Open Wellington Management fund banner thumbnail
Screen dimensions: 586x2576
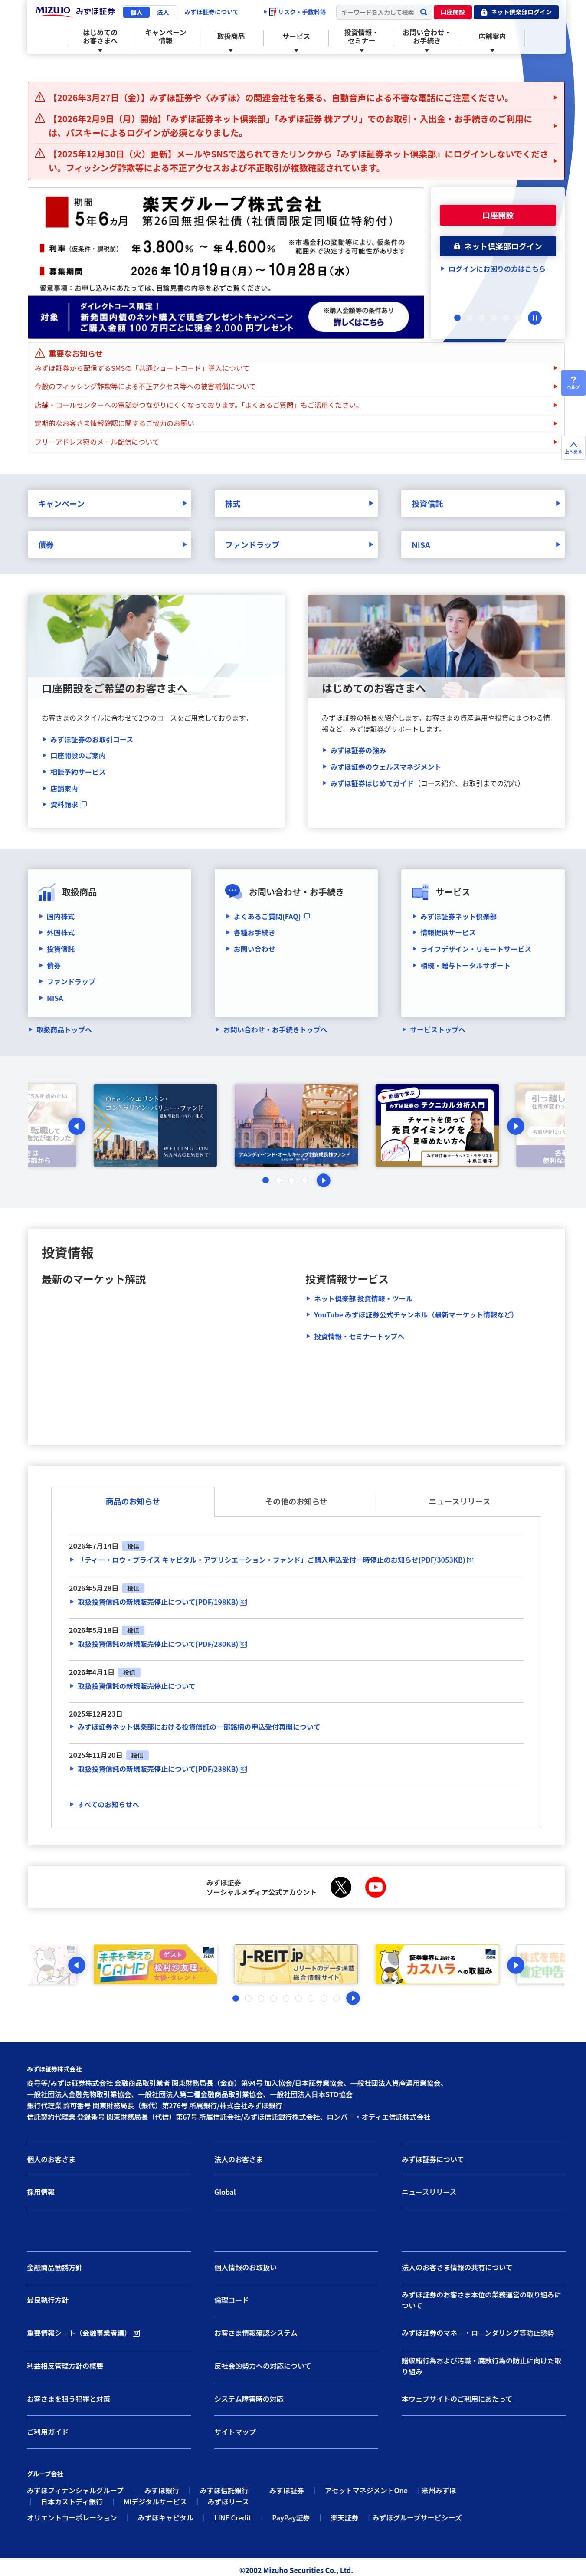[x=155, y=1125]
